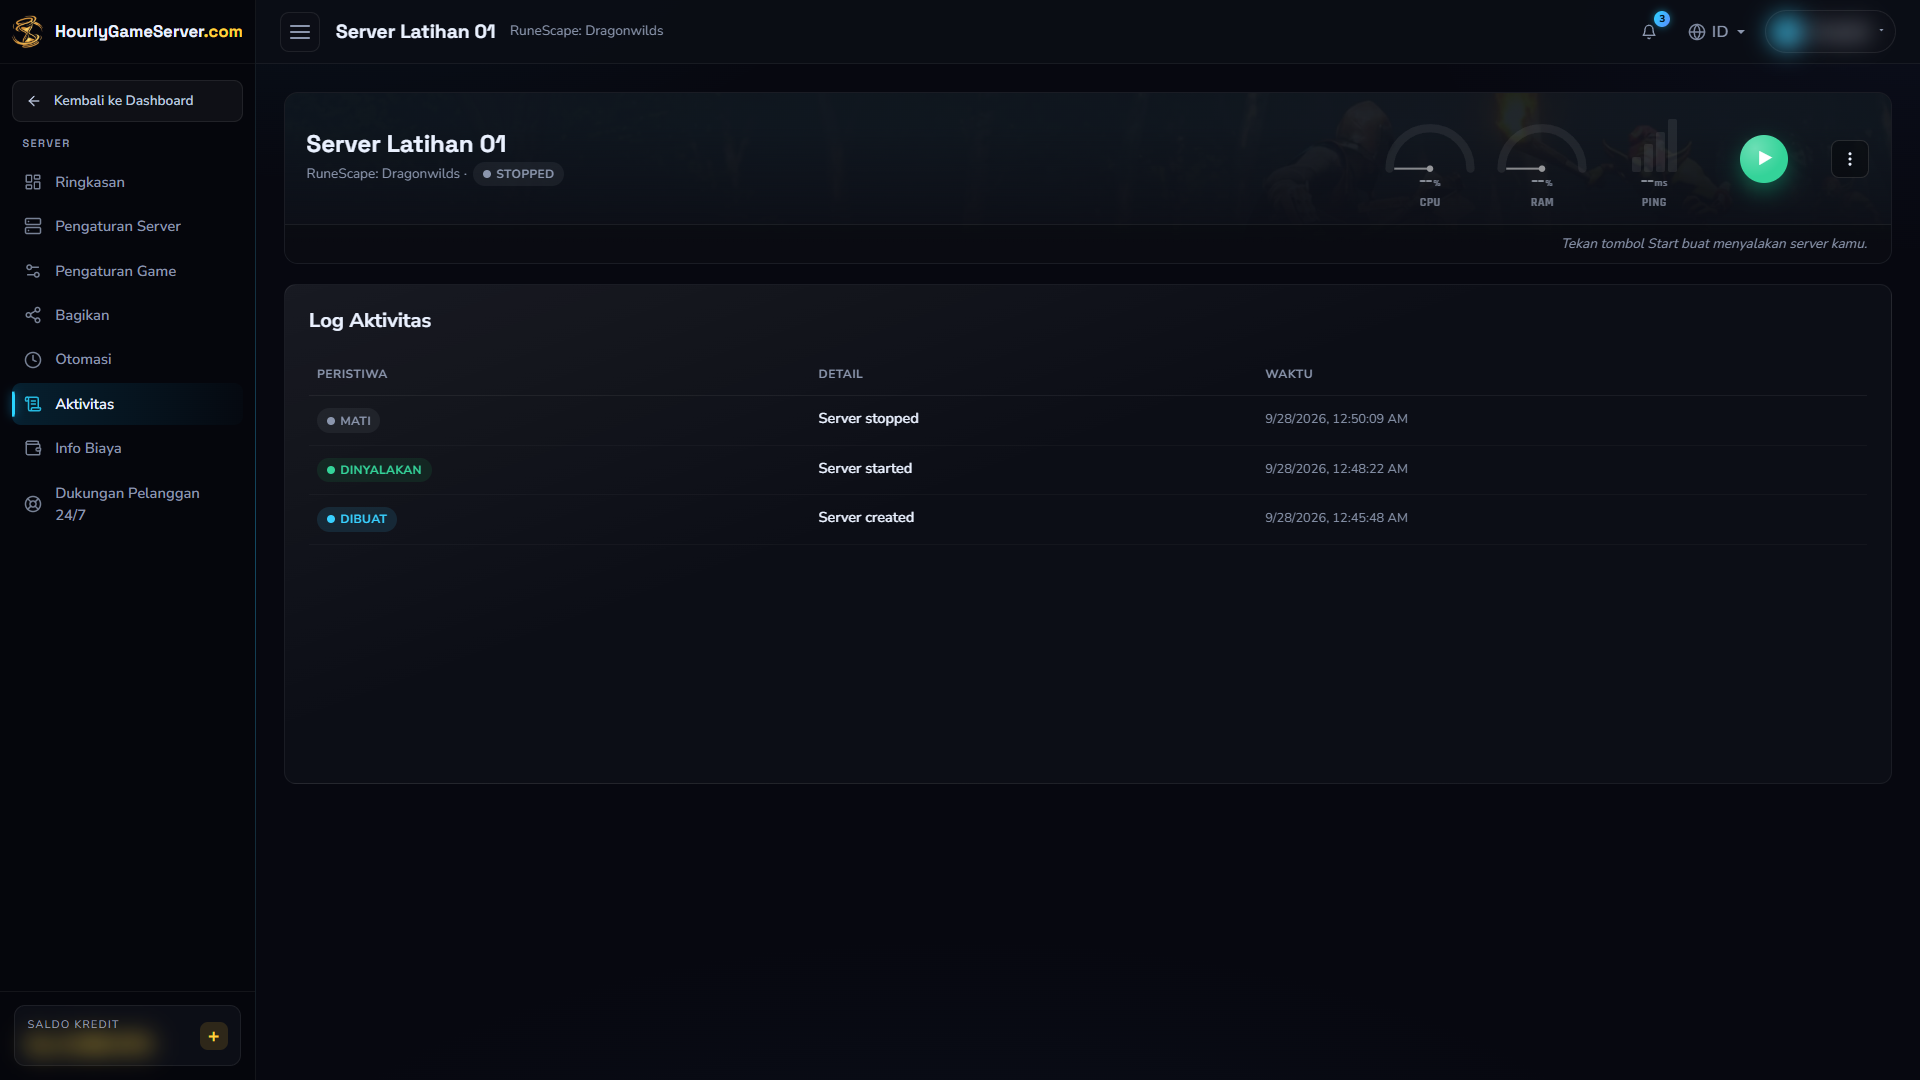Click the RAM usage gauge

coord(1542,165)
